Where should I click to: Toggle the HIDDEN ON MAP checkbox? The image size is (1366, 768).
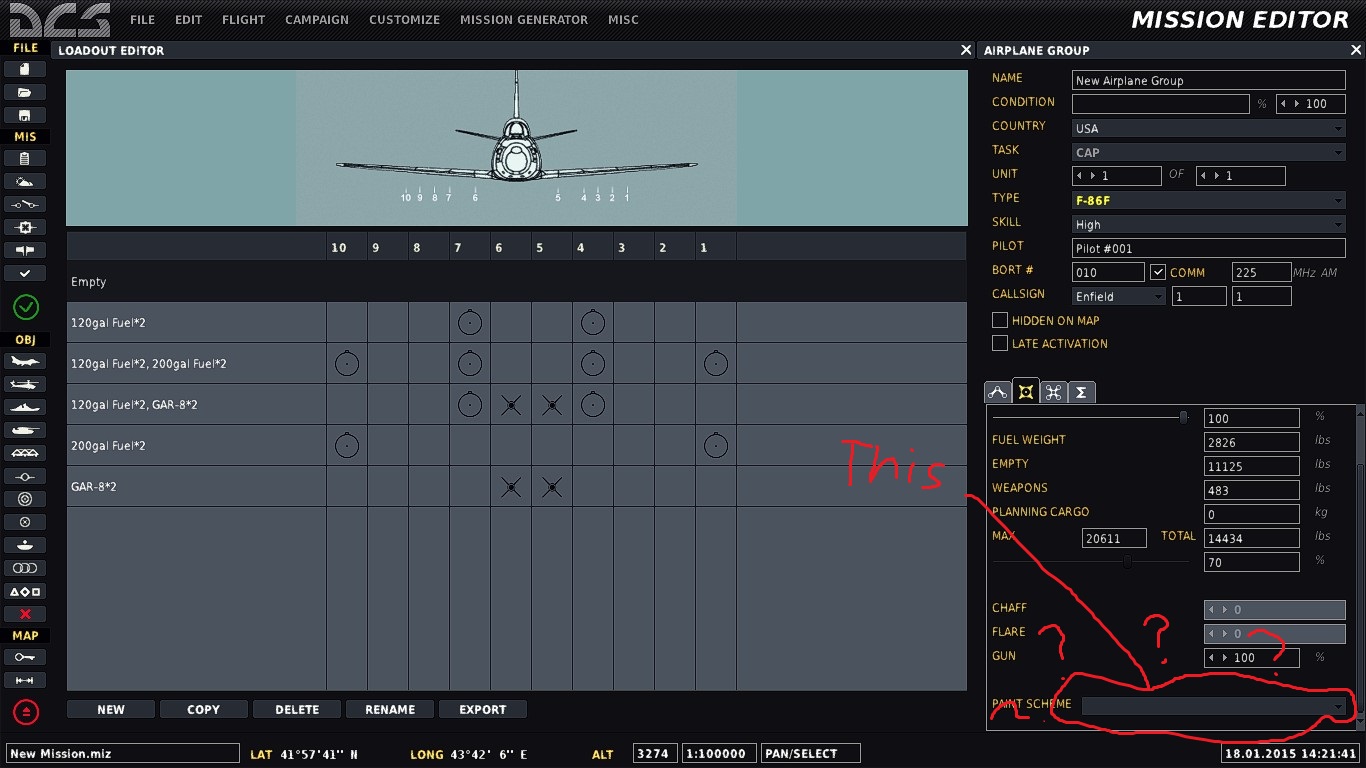coord(999,320)
